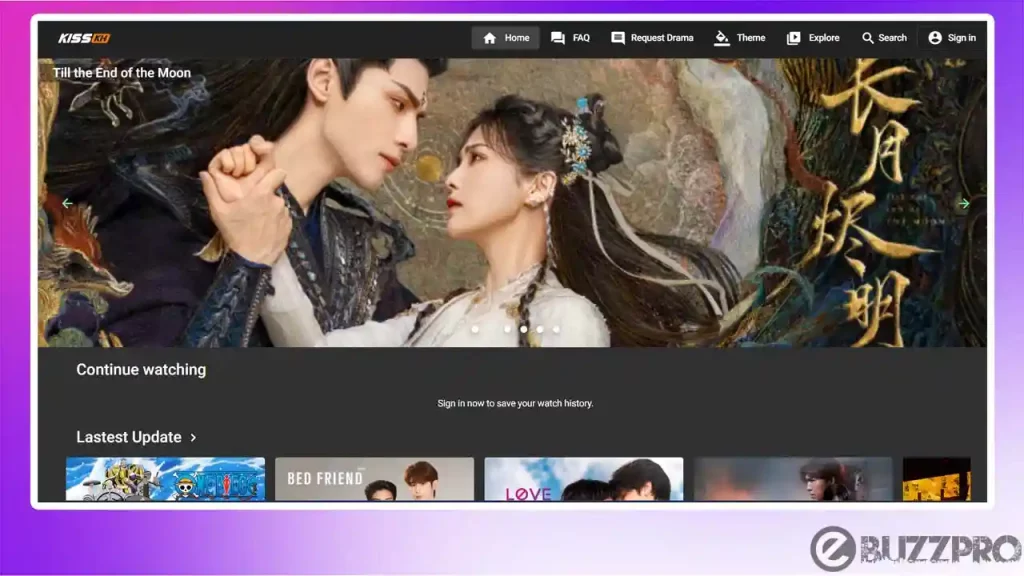
Task: Go to Home in navigation bar
Action: (x=505, y=38)
